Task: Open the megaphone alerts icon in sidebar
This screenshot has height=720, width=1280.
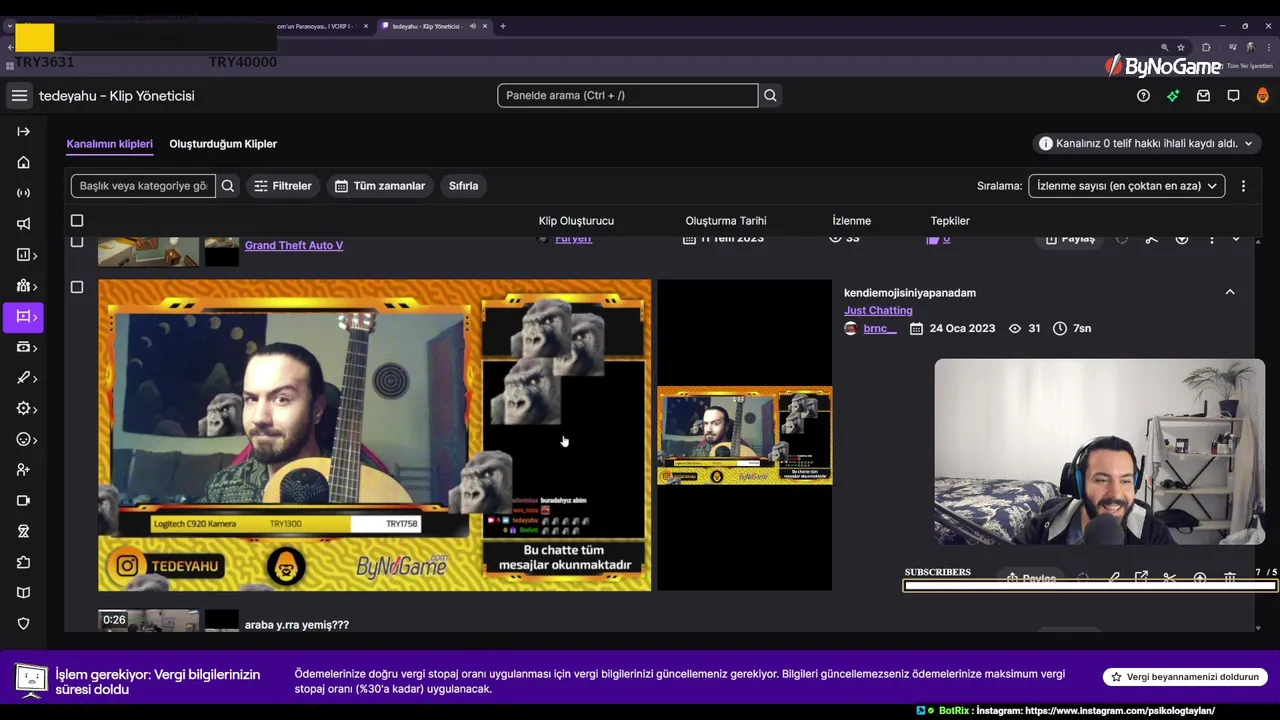Action: [x=23, y=224]
